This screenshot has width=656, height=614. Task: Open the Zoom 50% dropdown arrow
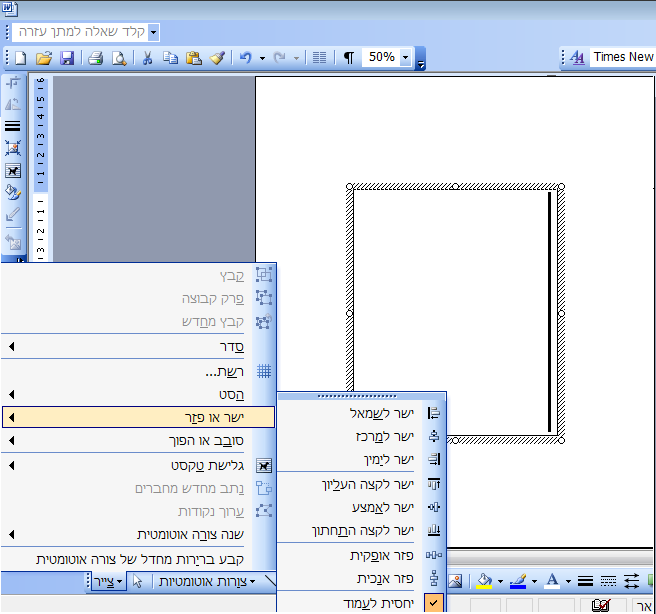(x=405, y=57)
